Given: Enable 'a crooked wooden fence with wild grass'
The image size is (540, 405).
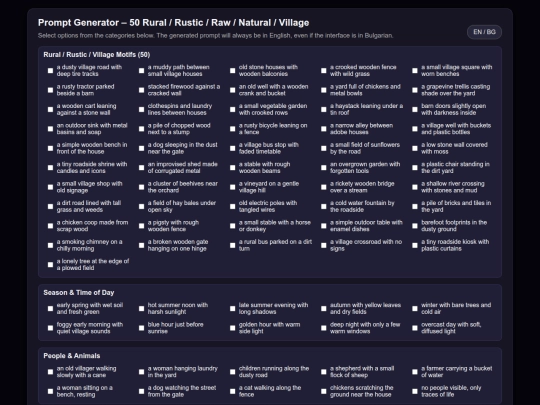Looking at the screenshot, I should coord(324,71).
